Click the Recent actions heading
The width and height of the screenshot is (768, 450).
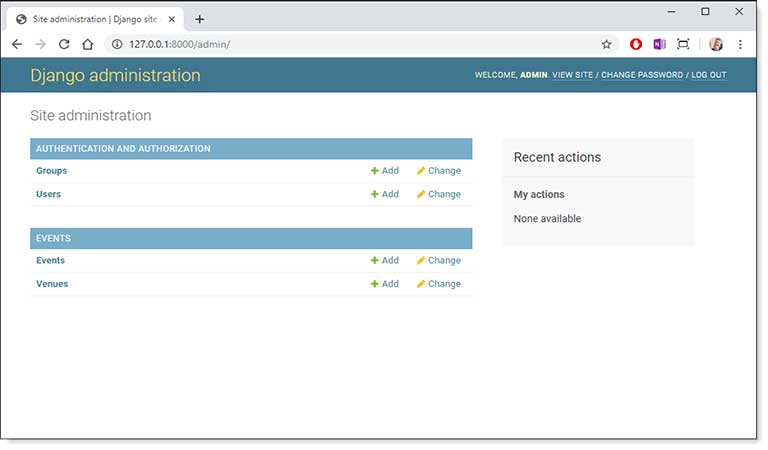(x=557, y=157)
